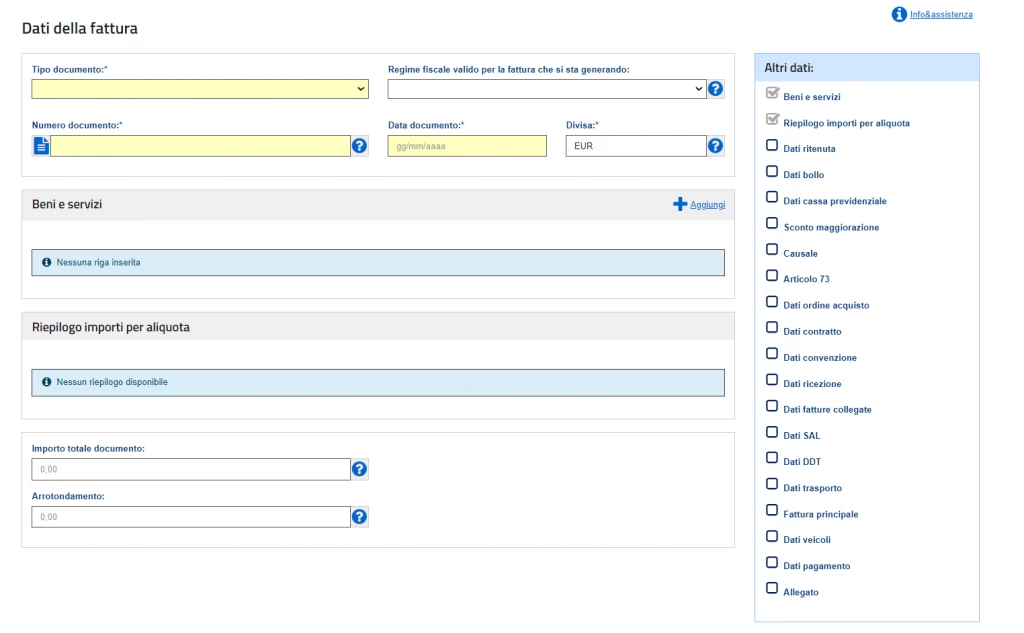The height and width of the screenshot is (633, 1024).
Task: Toggle the Allegato checkbox
Action: (772, 589)
